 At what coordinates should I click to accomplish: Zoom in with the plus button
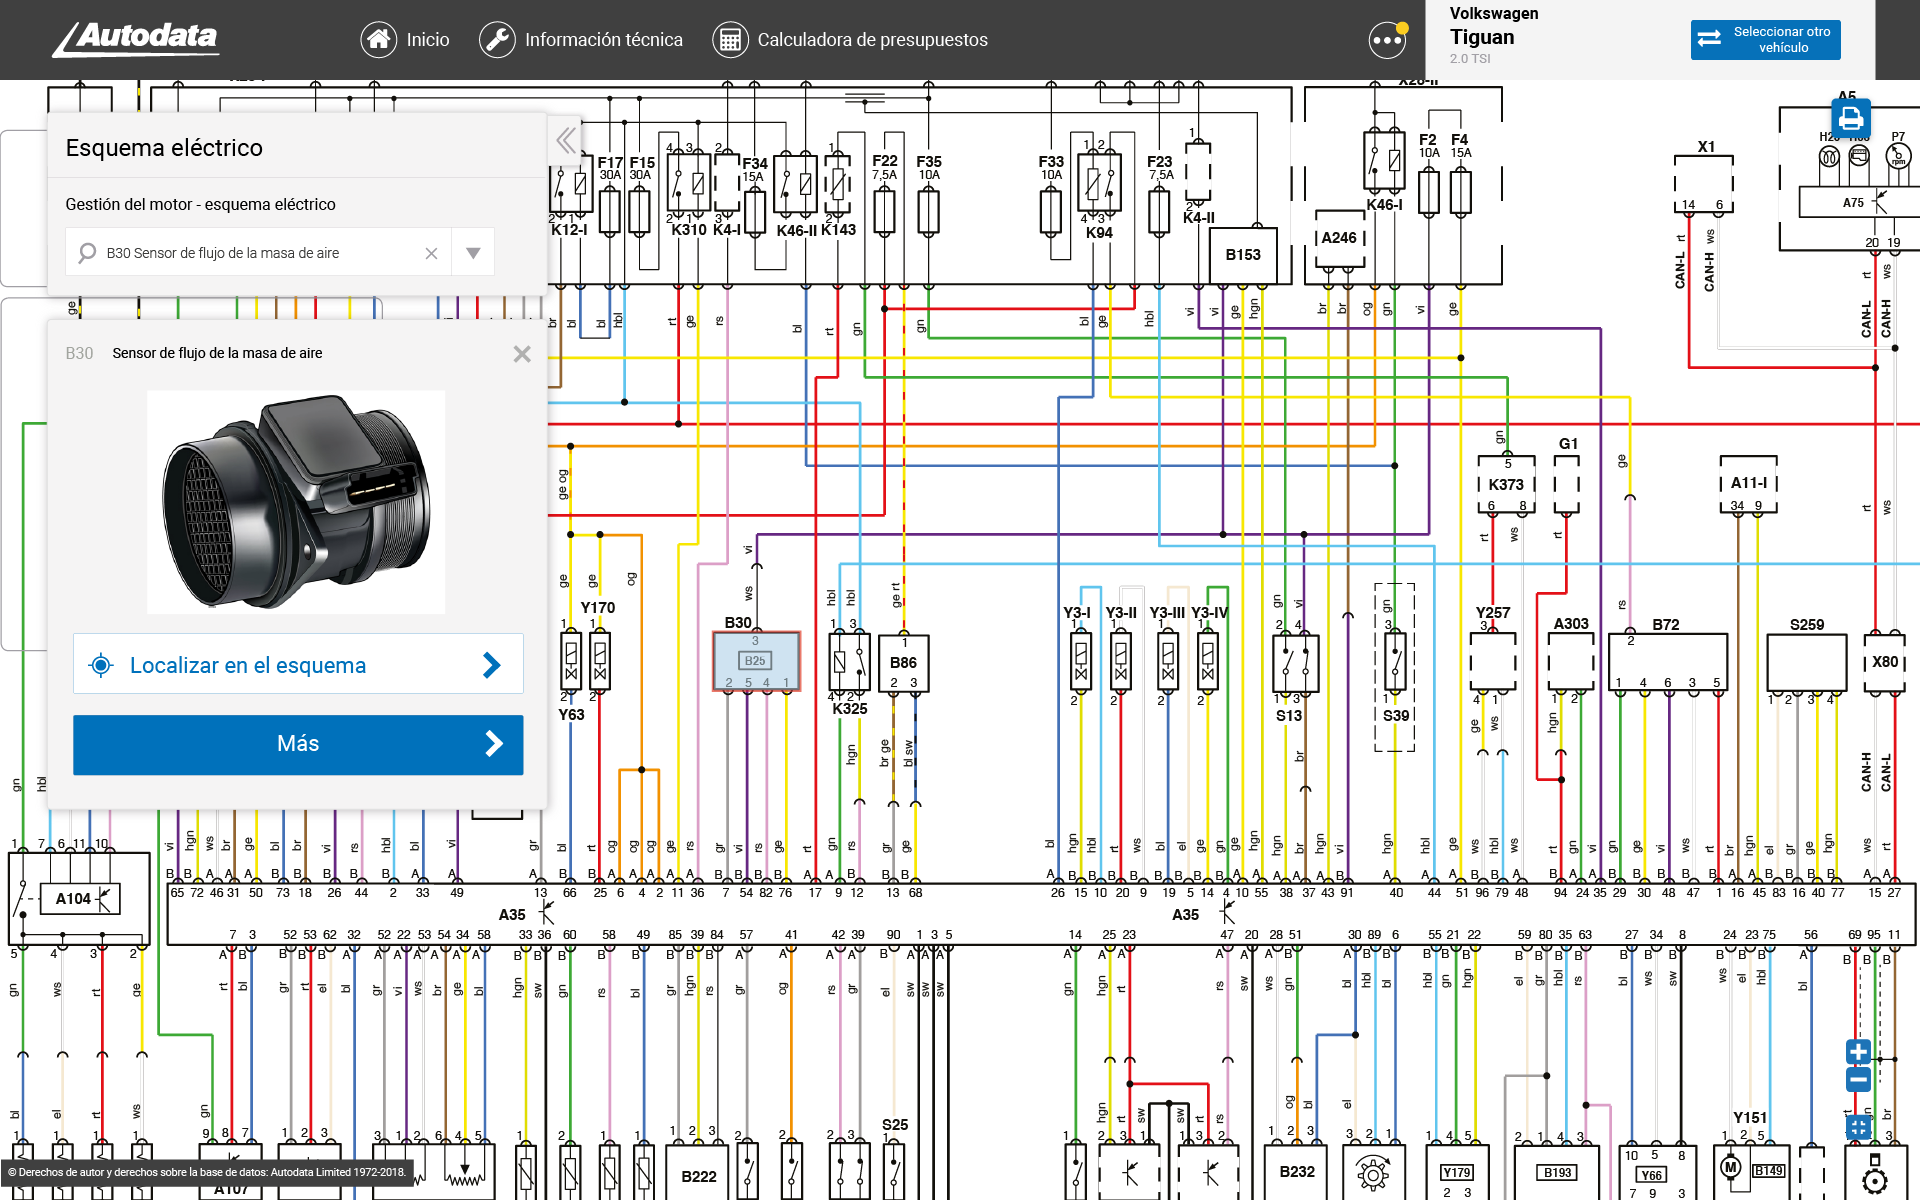tap(1858, 1052)
